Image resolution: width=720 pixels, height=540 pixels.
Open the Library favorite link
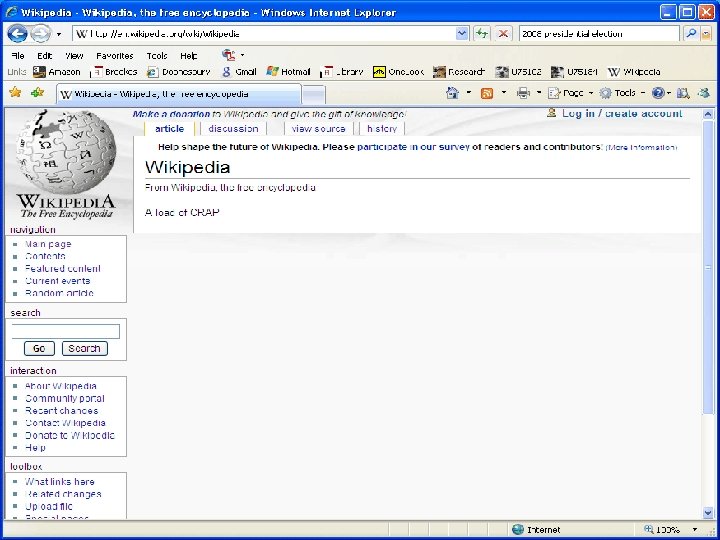pyautogui.click(x=342, y=72)
